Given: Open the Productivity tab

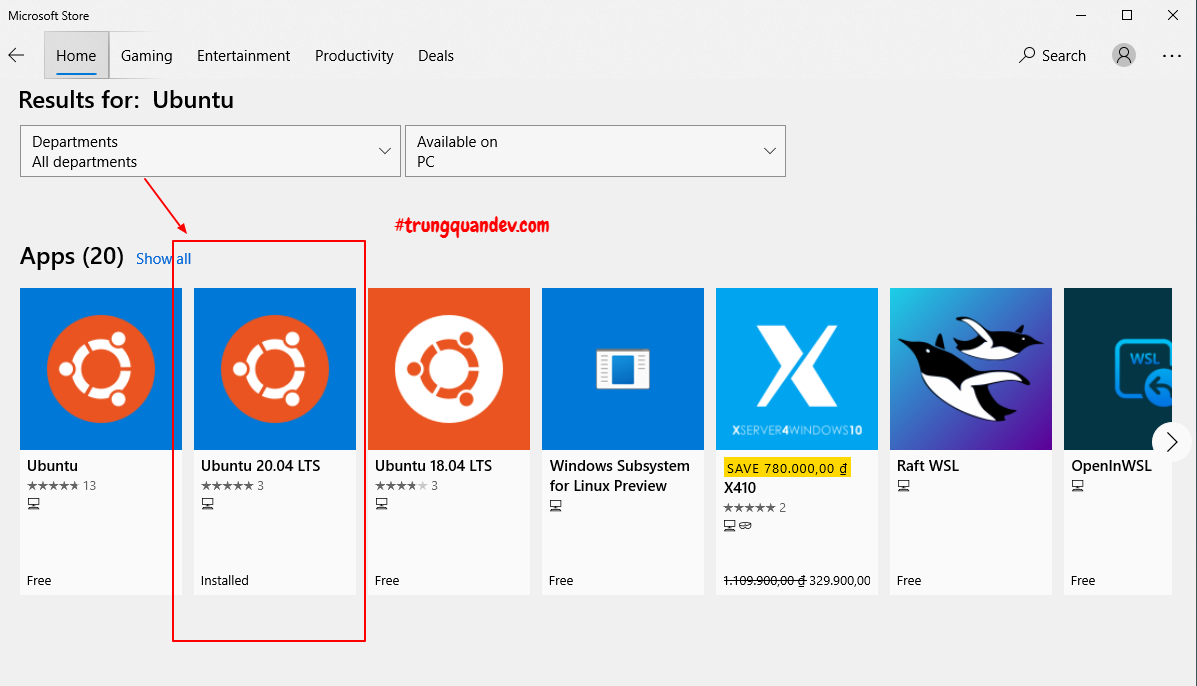Looking at the screenshot, I should click(354, 56).
